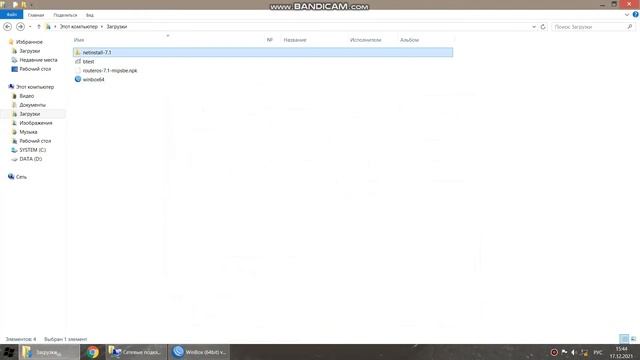Open the Поделиться ribbon tab

coord(65,15)
